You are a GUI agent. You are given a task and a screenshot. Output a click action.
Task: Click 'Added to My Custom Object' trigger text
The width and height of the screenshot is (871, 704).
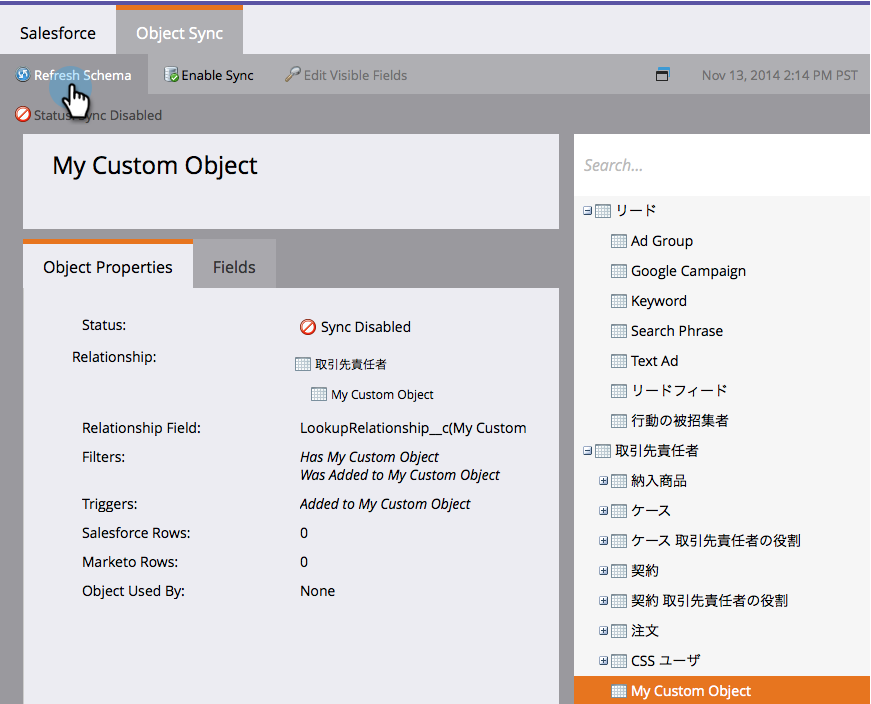click(385, 504)
